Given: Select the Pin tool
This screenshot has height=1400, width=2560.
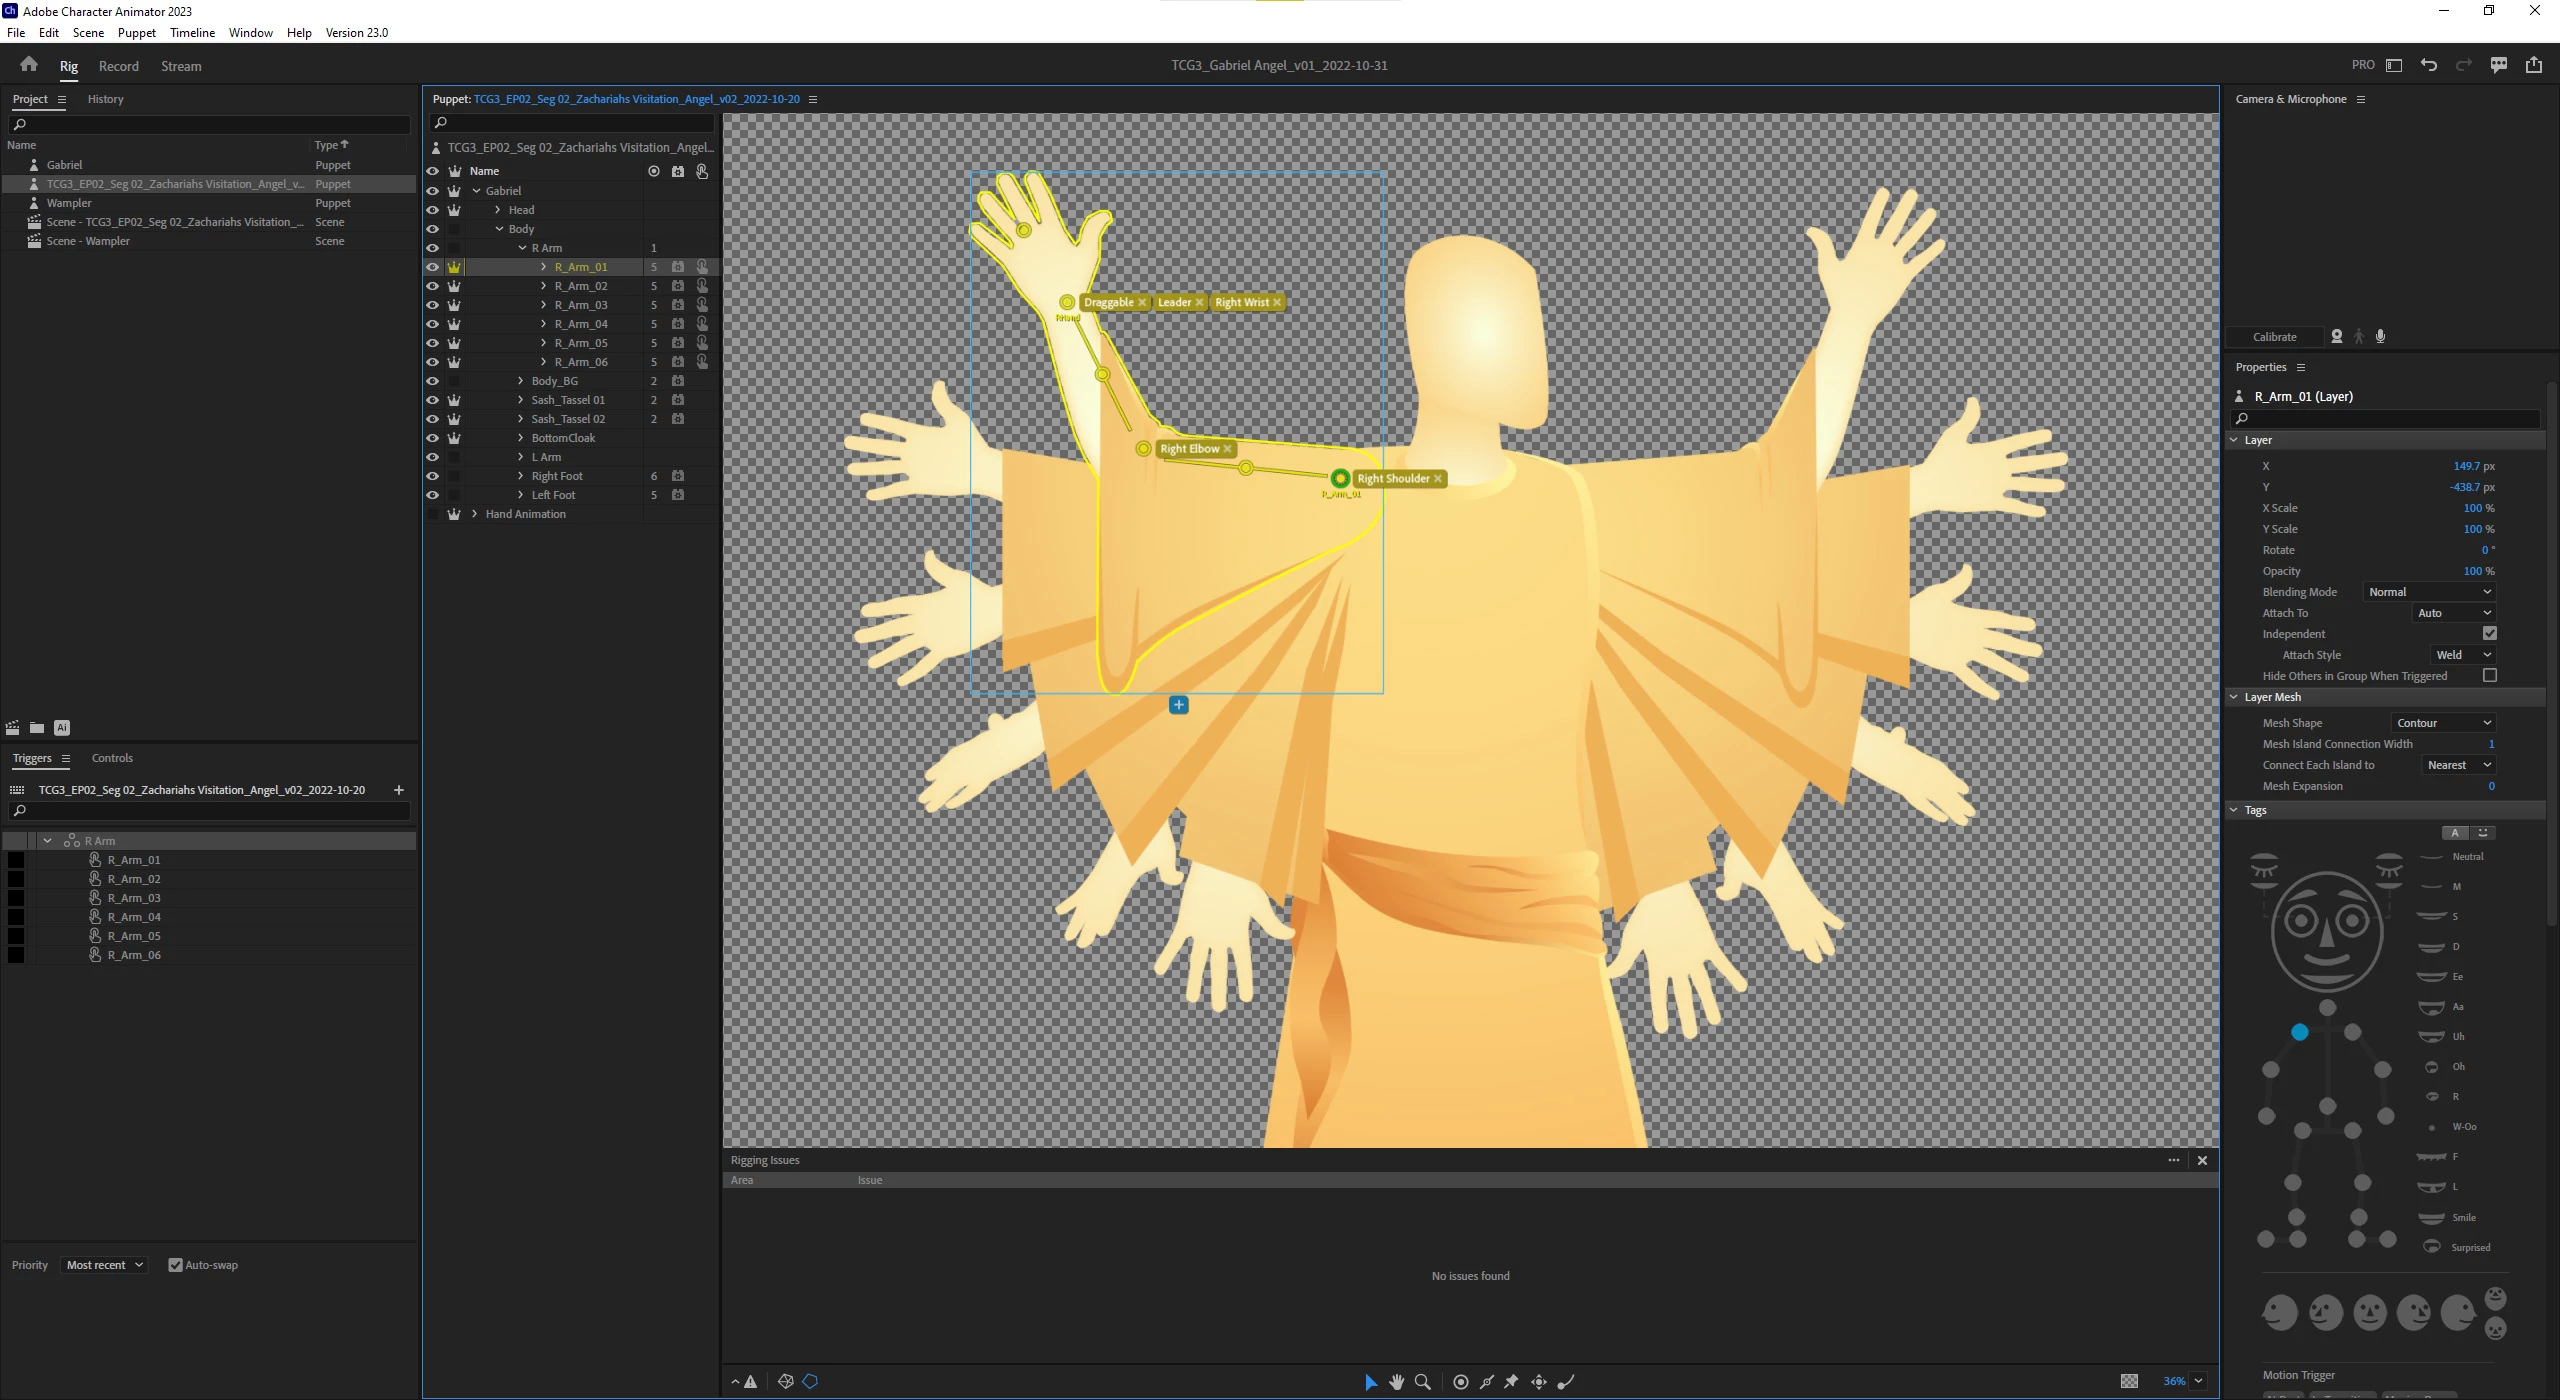Looking at the screenshot, I should (x=1511, y=1382).
